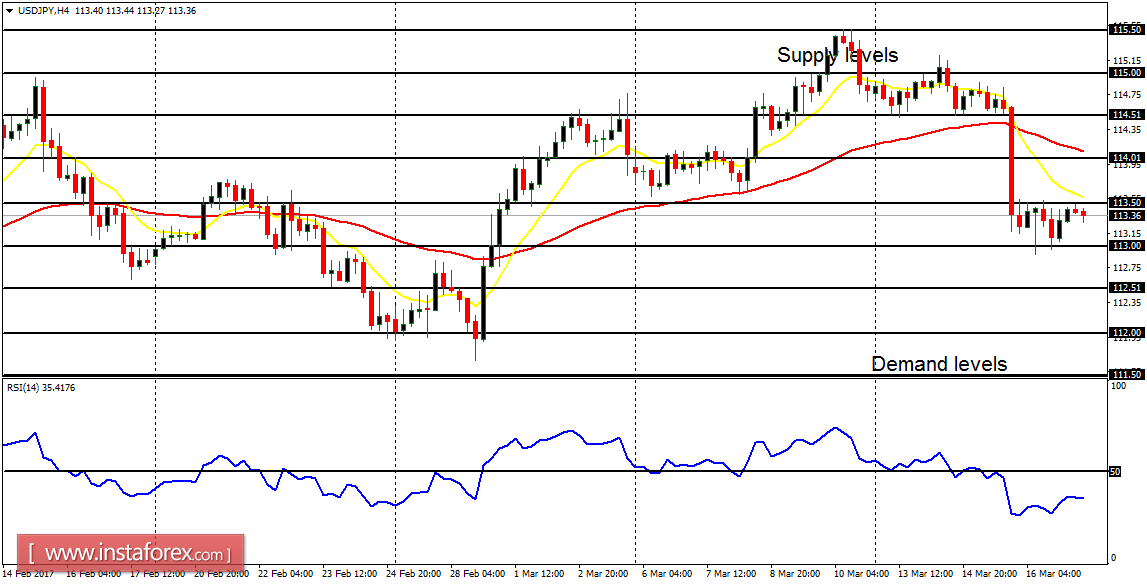This screenshot has width=1147, height=585.
Task: Click the 112.51 price level label
Action: pyautogui.click(x=1127, y=288)
